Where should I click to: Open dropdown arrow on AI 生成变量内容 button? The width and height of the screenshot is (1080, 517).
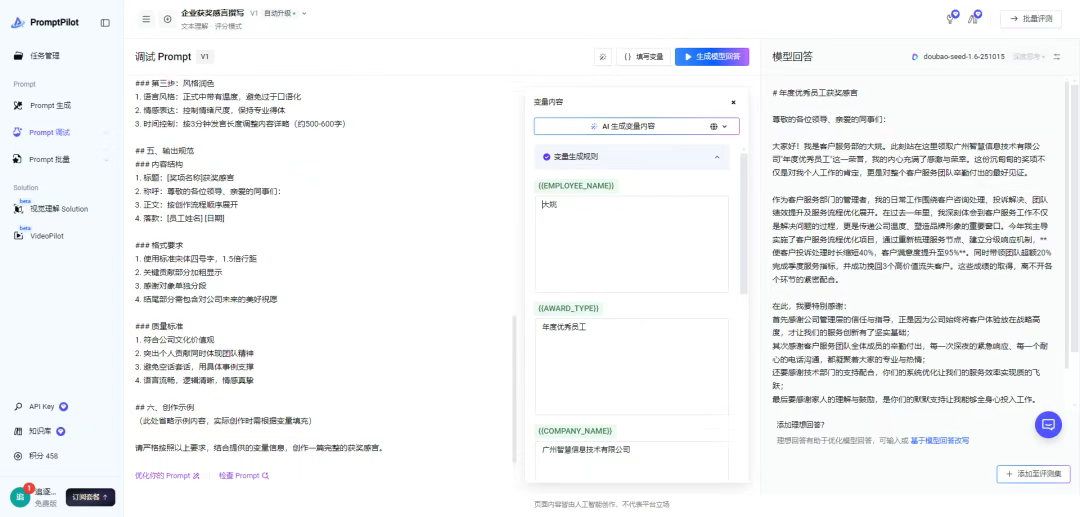[726, 127]
